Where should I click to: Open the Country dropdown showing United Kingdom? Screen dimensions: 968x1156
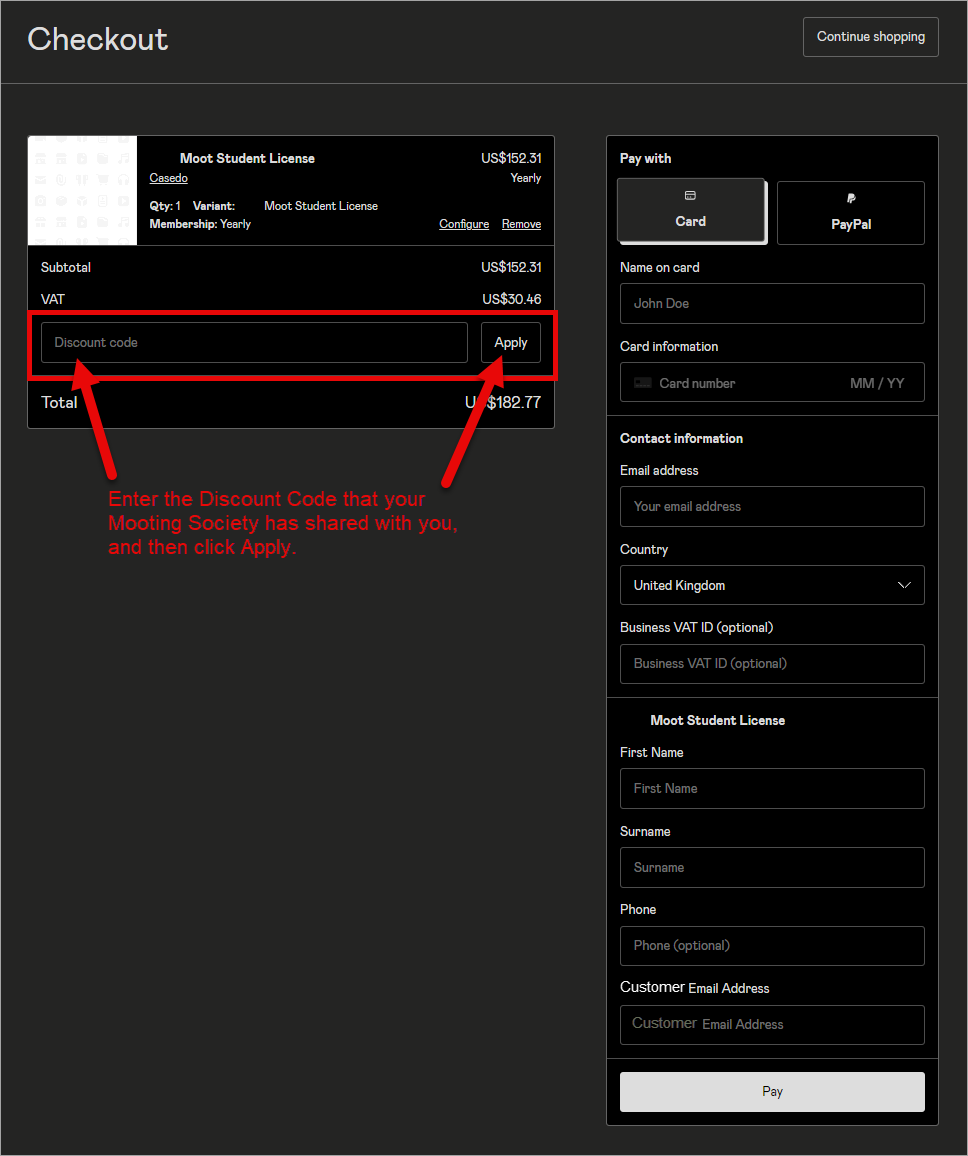tap(772, 585)
